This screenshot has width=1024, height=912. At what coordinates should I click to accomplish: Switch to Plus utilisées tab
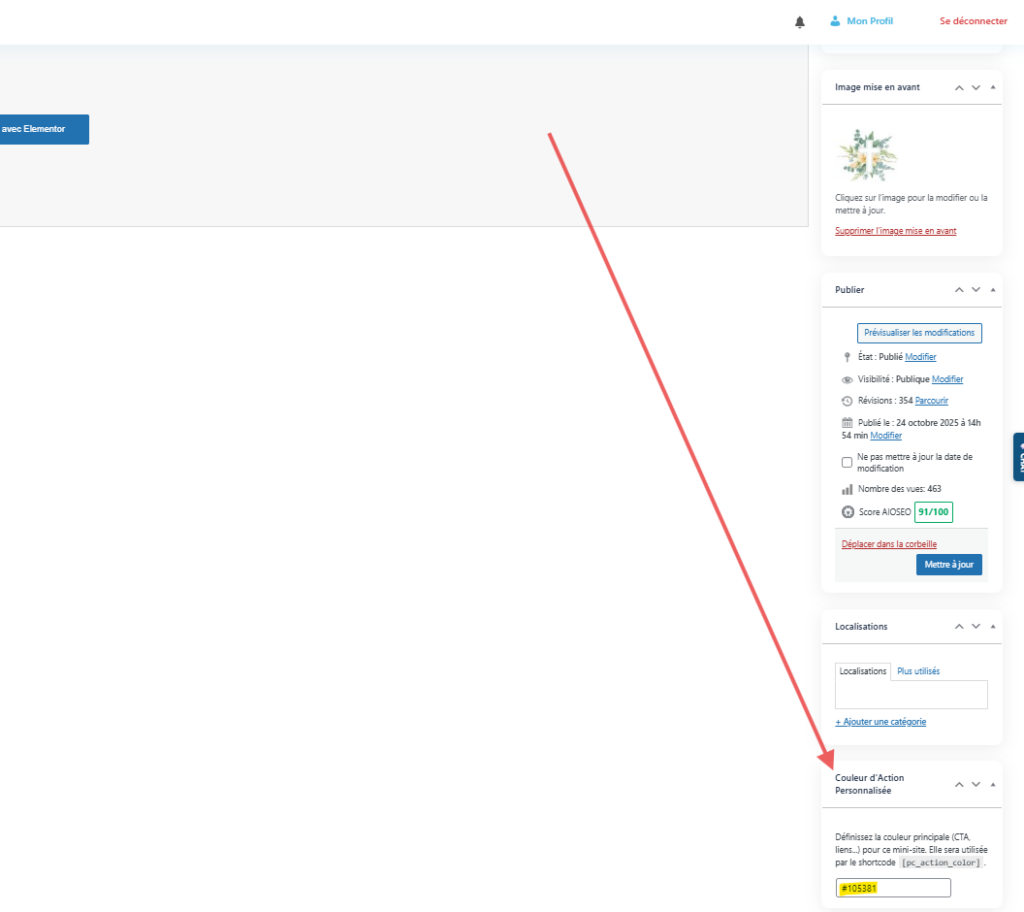[918, 671]
